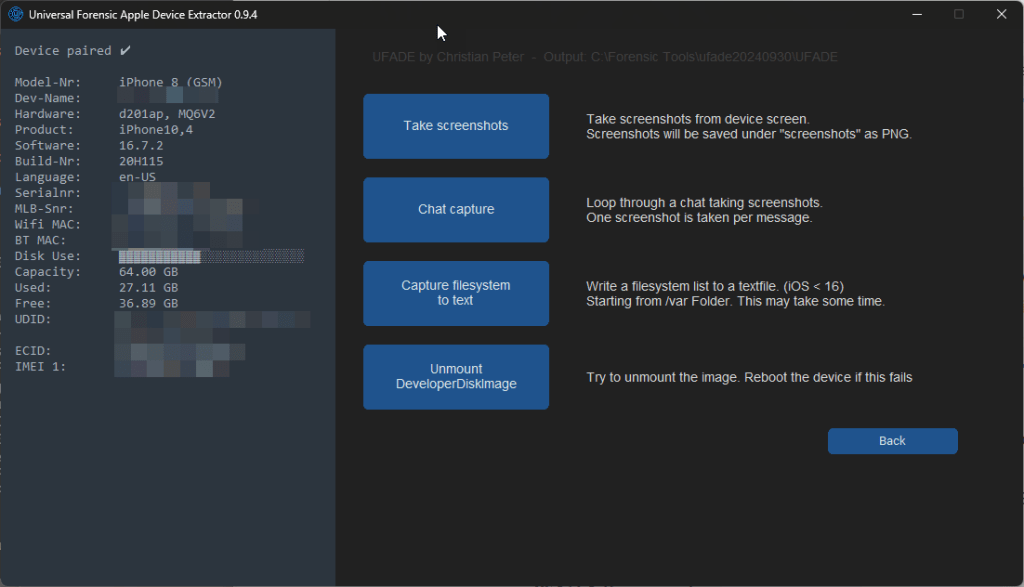Click the UFADE app icon in title bar
Image resolution: width=1024 pixels, height=587 pixels.
(15, 14)
